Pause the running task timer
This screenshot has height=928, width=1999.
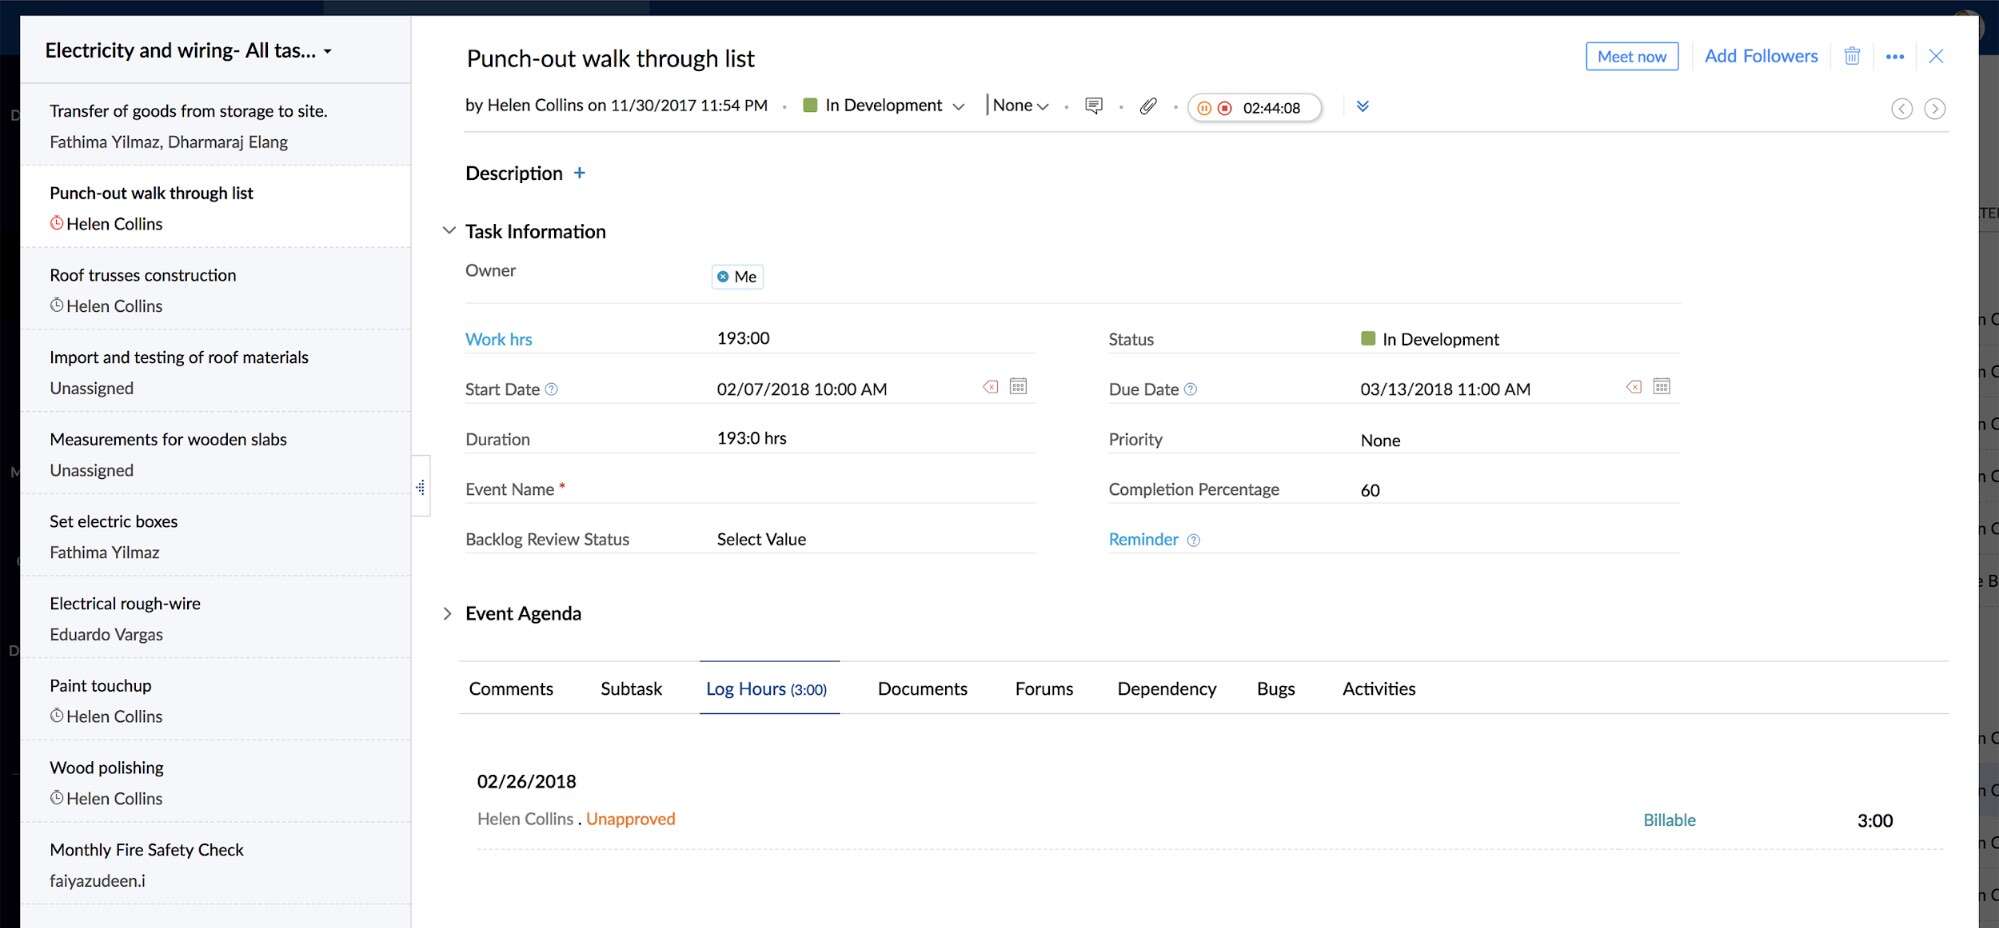(1204, 107)
